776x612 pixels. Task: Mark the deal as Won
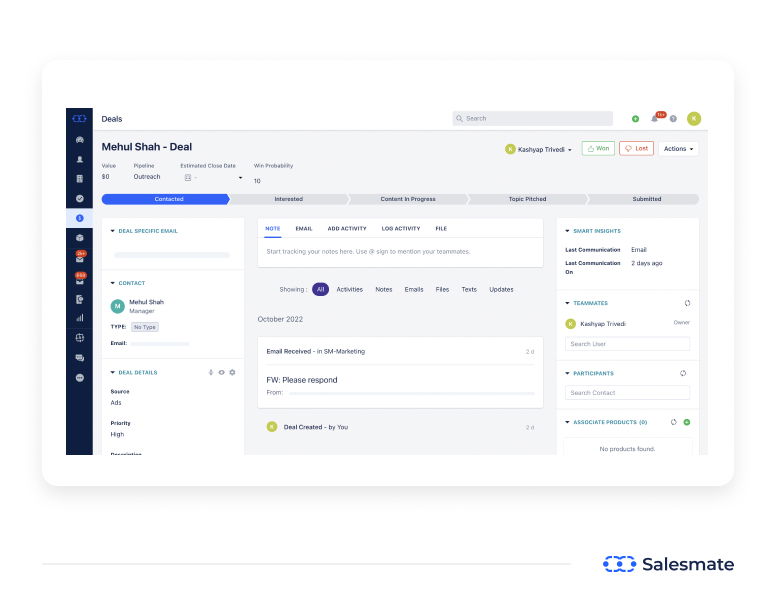coord(598,148)
